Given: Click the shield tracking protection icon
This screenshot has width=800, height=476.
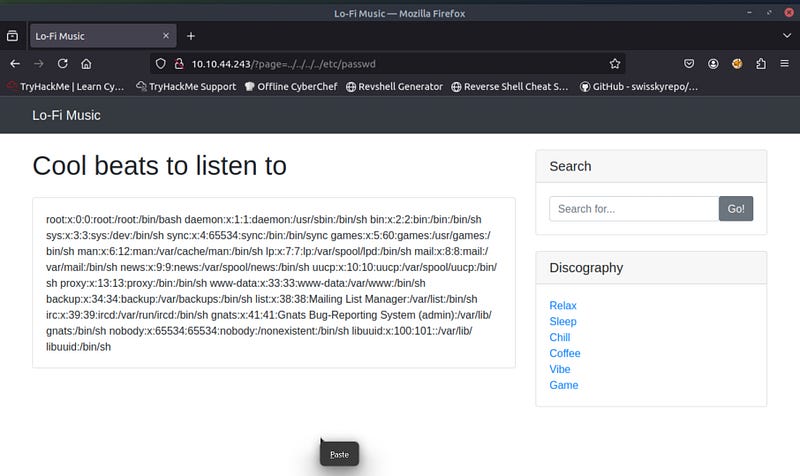Looking at the screenshot, I should click(x=159, y=63).
